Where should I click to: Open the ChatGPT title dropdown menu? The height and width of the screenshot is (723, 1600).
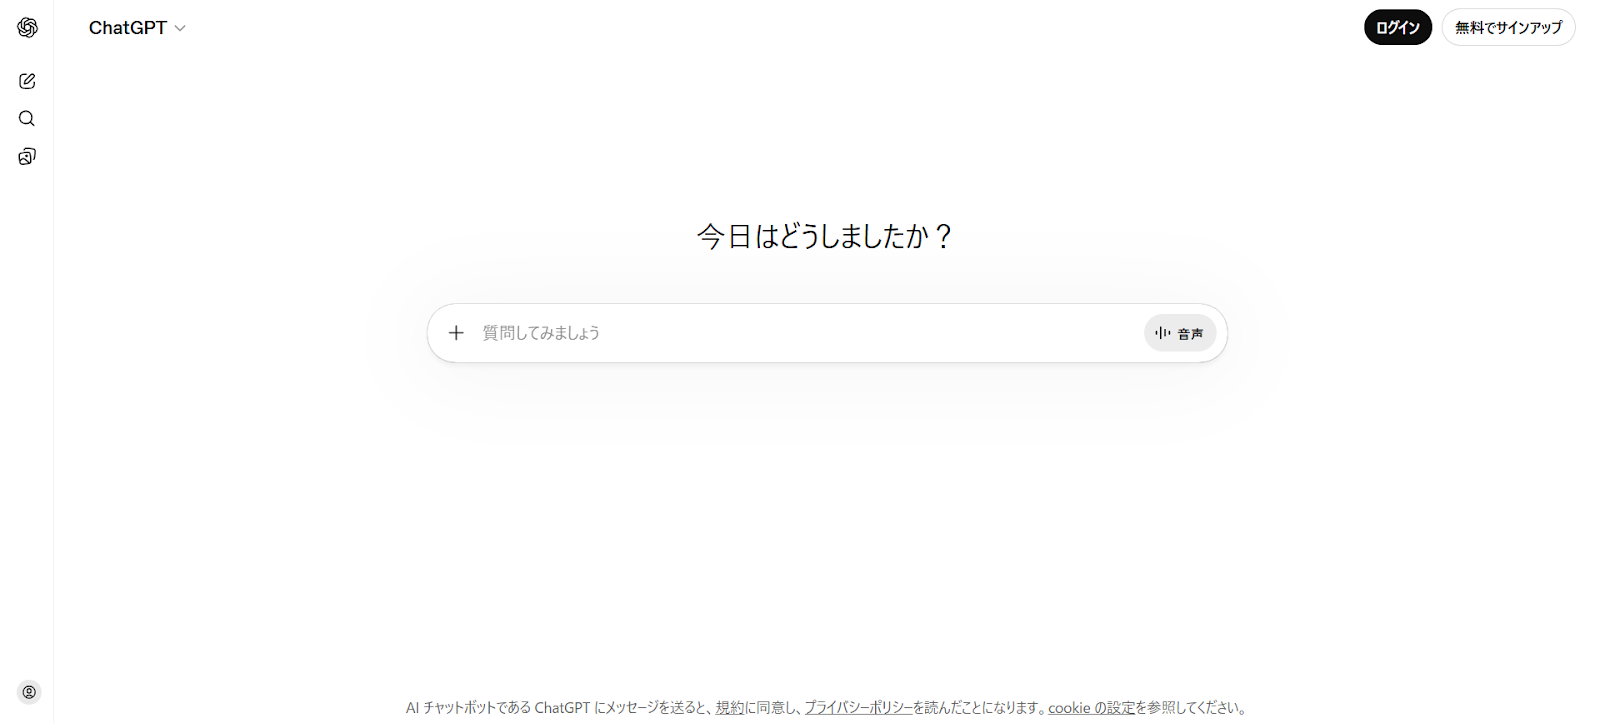tap(137, 28)
